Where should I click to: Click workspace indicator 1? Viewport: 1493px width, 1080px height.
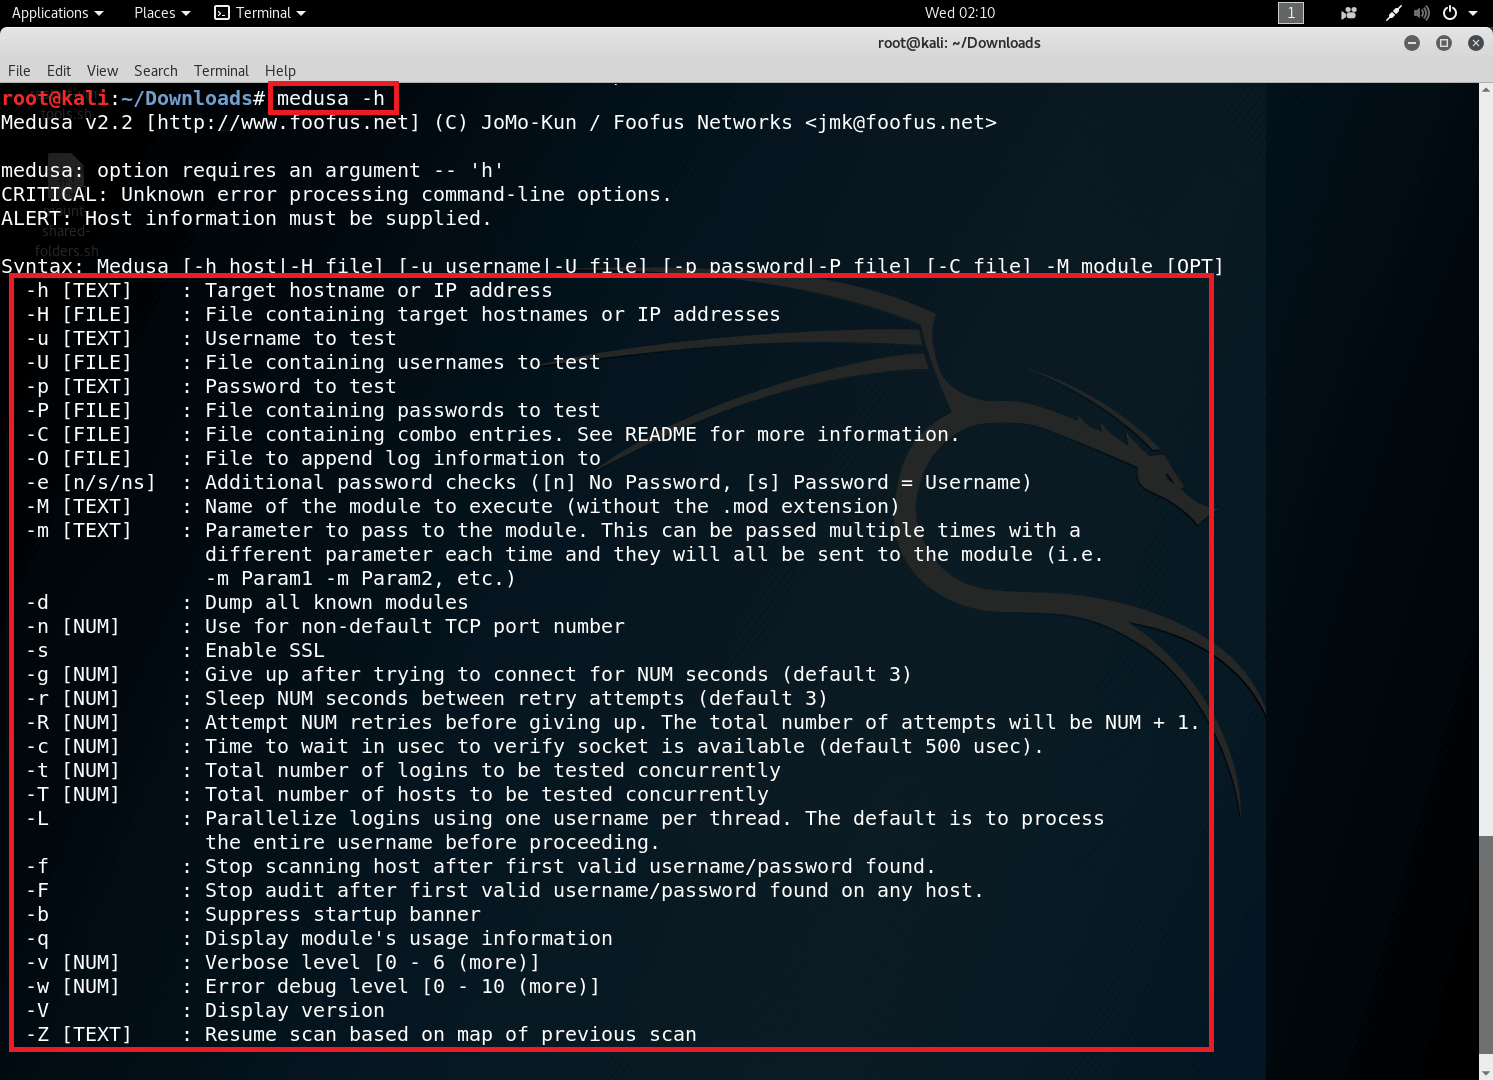pos(1291,13)
